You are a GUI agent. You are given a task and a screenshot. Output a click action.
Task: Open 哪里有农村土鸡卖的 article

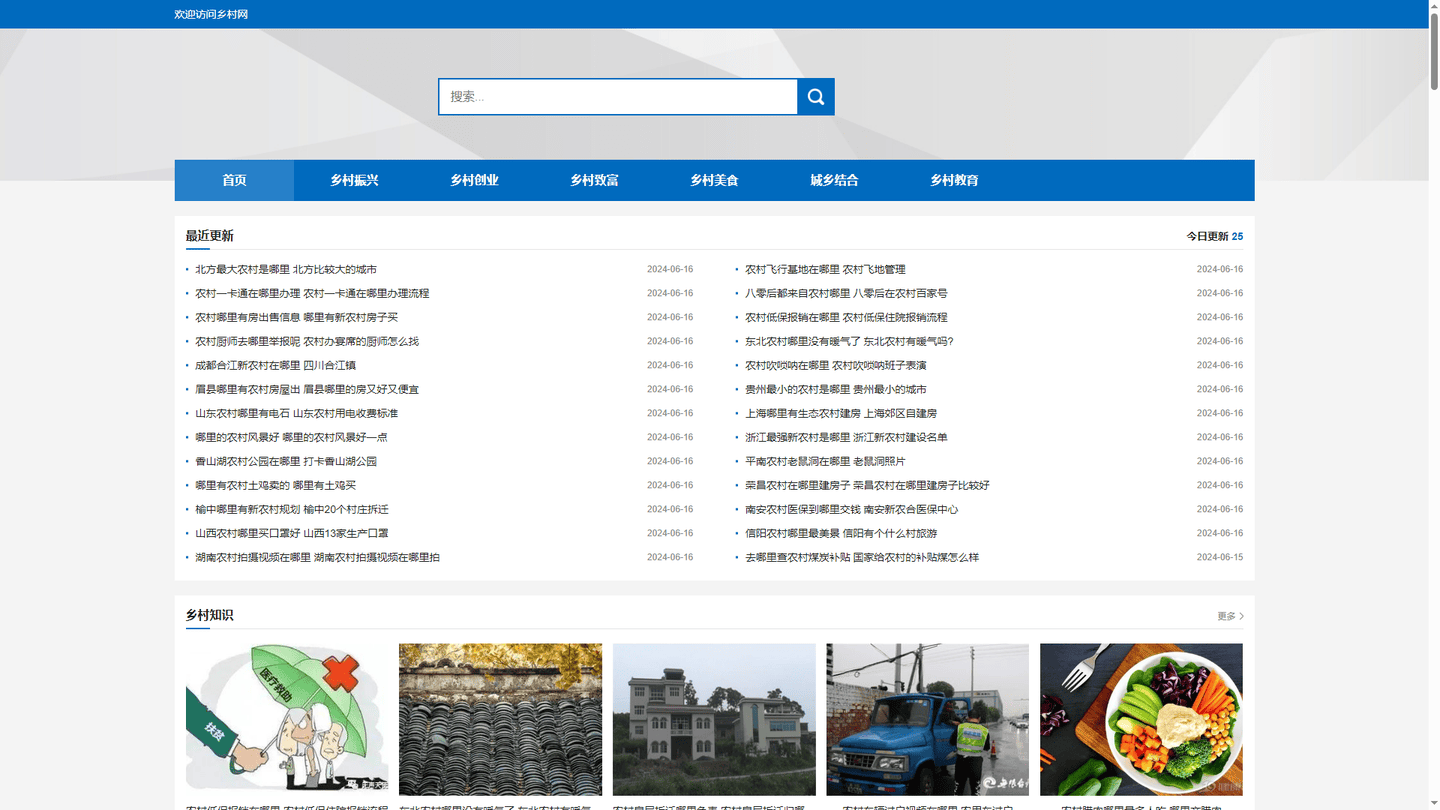(x=275, y=485)
